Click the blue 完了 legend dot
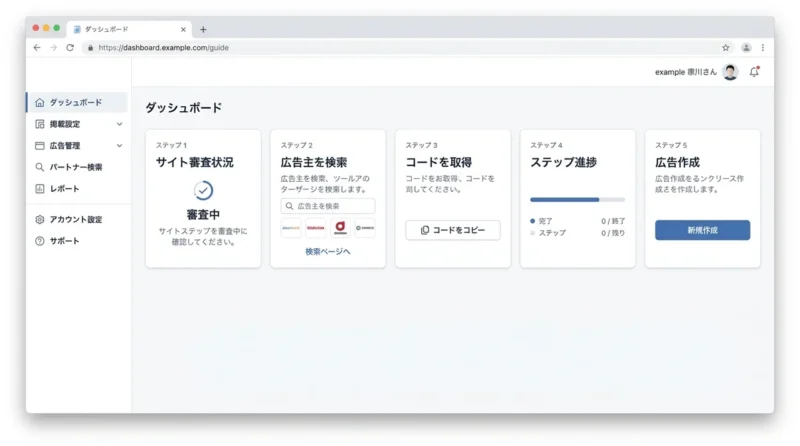 533,221
